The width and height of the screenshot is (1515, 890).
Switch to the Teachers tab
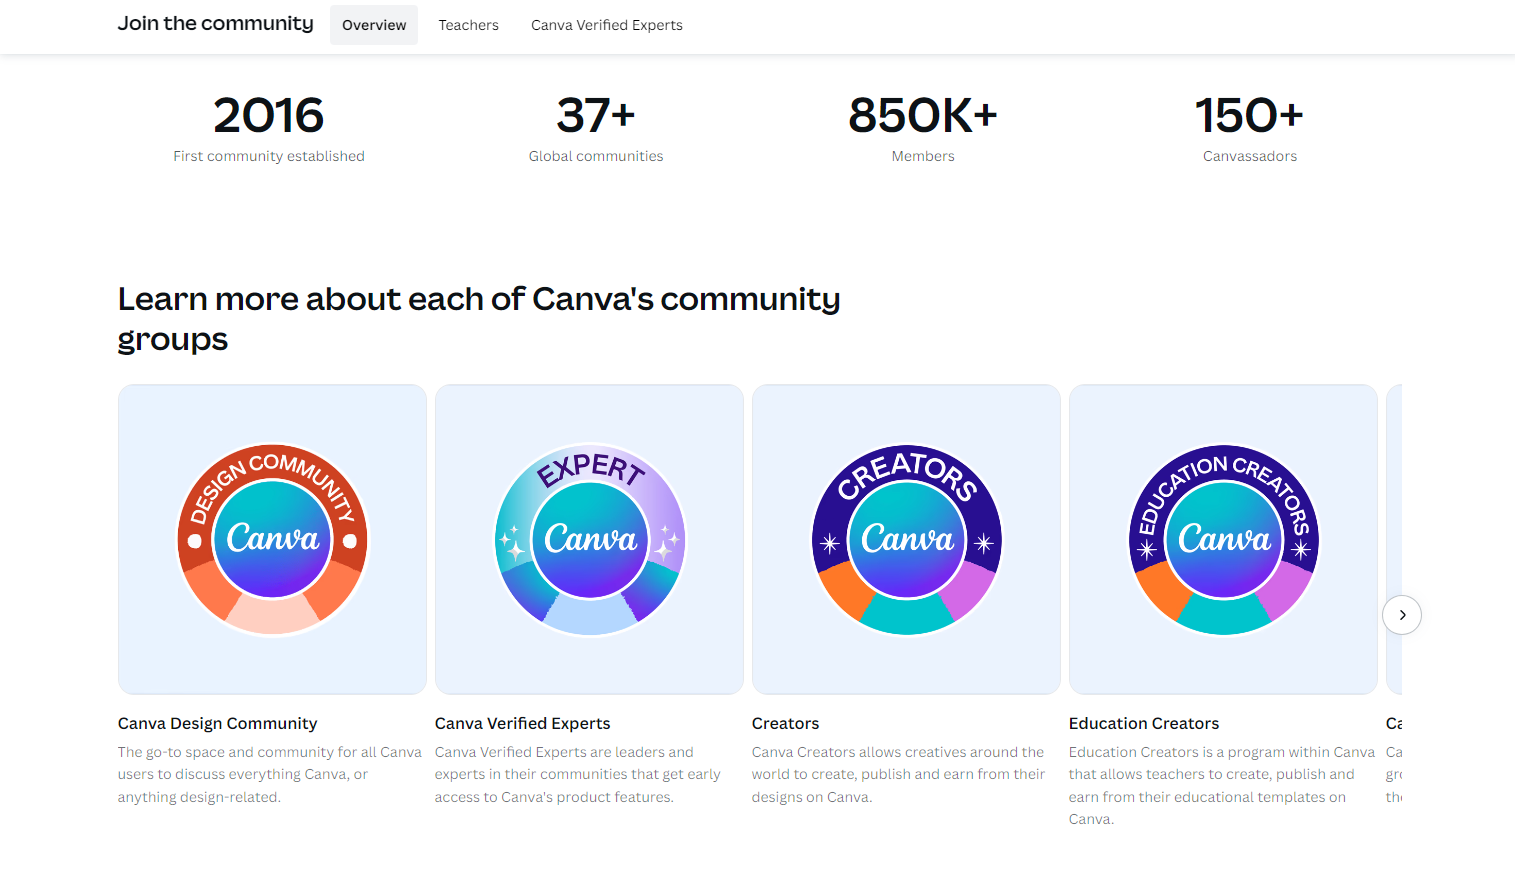(x=468, y=25)
